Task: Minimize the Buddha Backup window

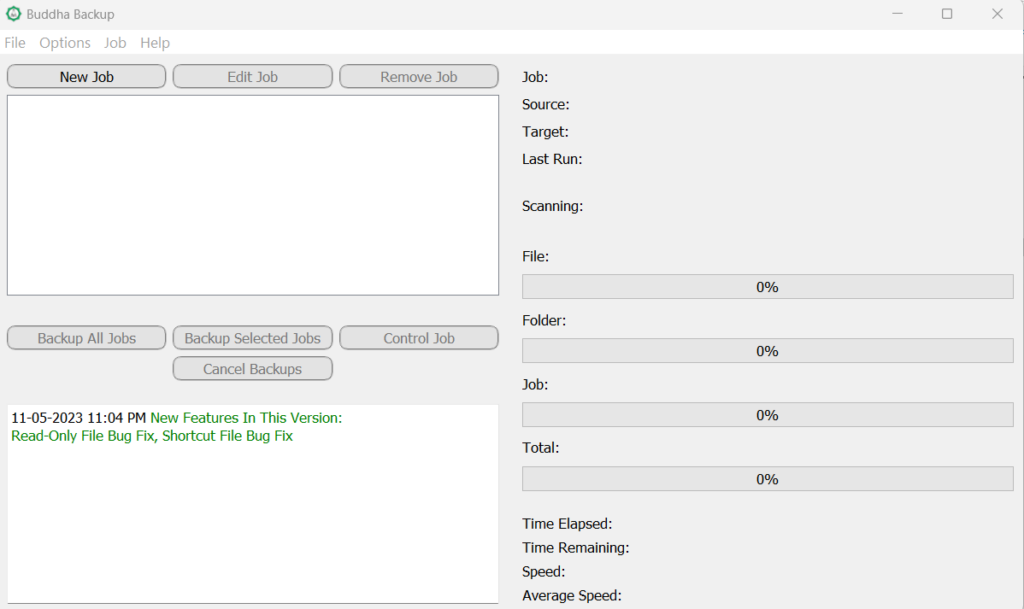Action: coord(896,14)
